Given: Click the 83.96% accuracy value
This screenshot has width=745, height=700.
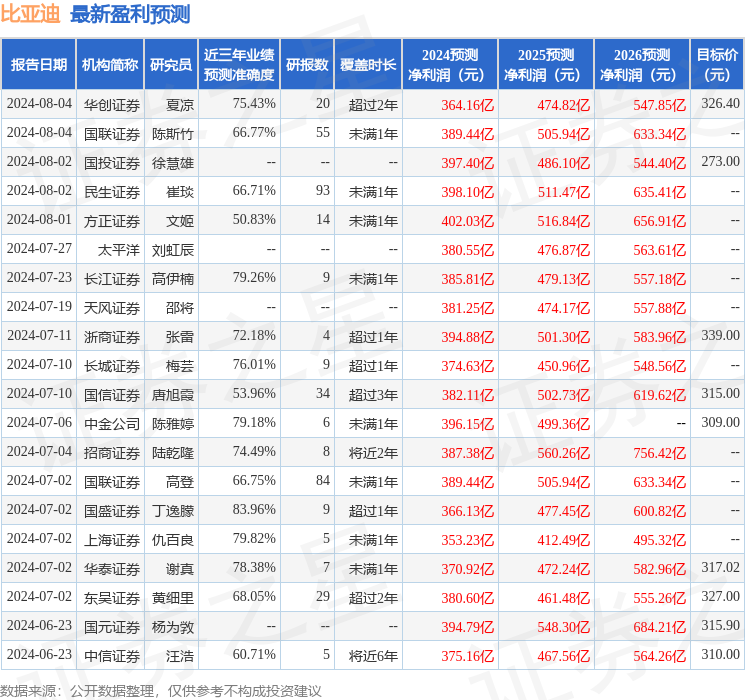Looking at the screenshot, I should (254, 509).
